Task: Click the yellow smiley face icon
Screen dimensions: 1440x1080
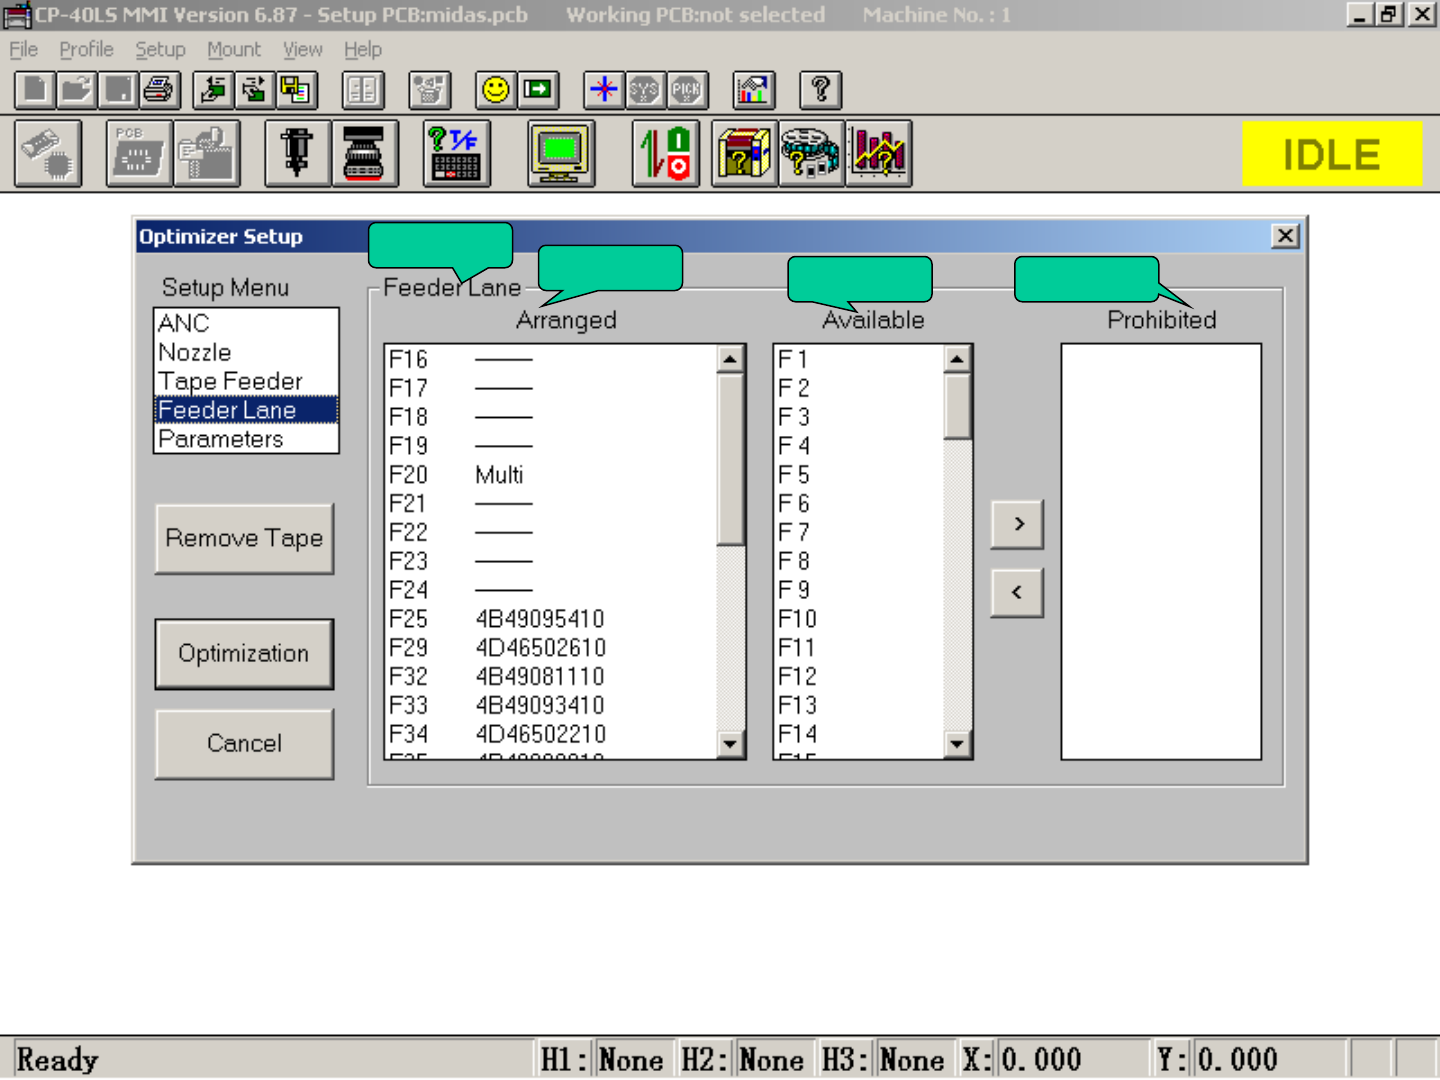Action: point(495,90)
